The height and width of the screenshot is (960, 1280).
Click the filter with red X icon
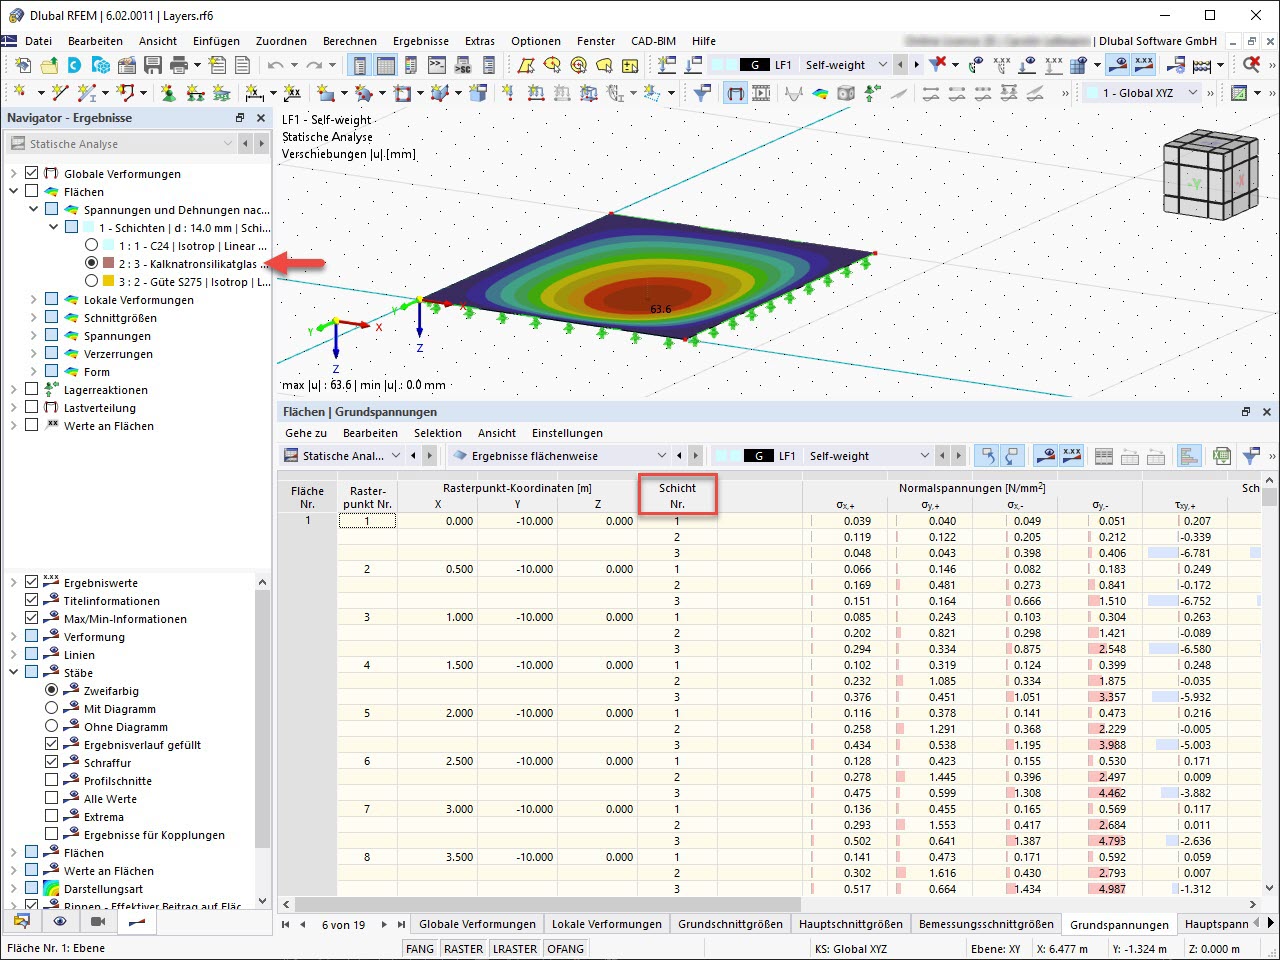coord(937,65)
